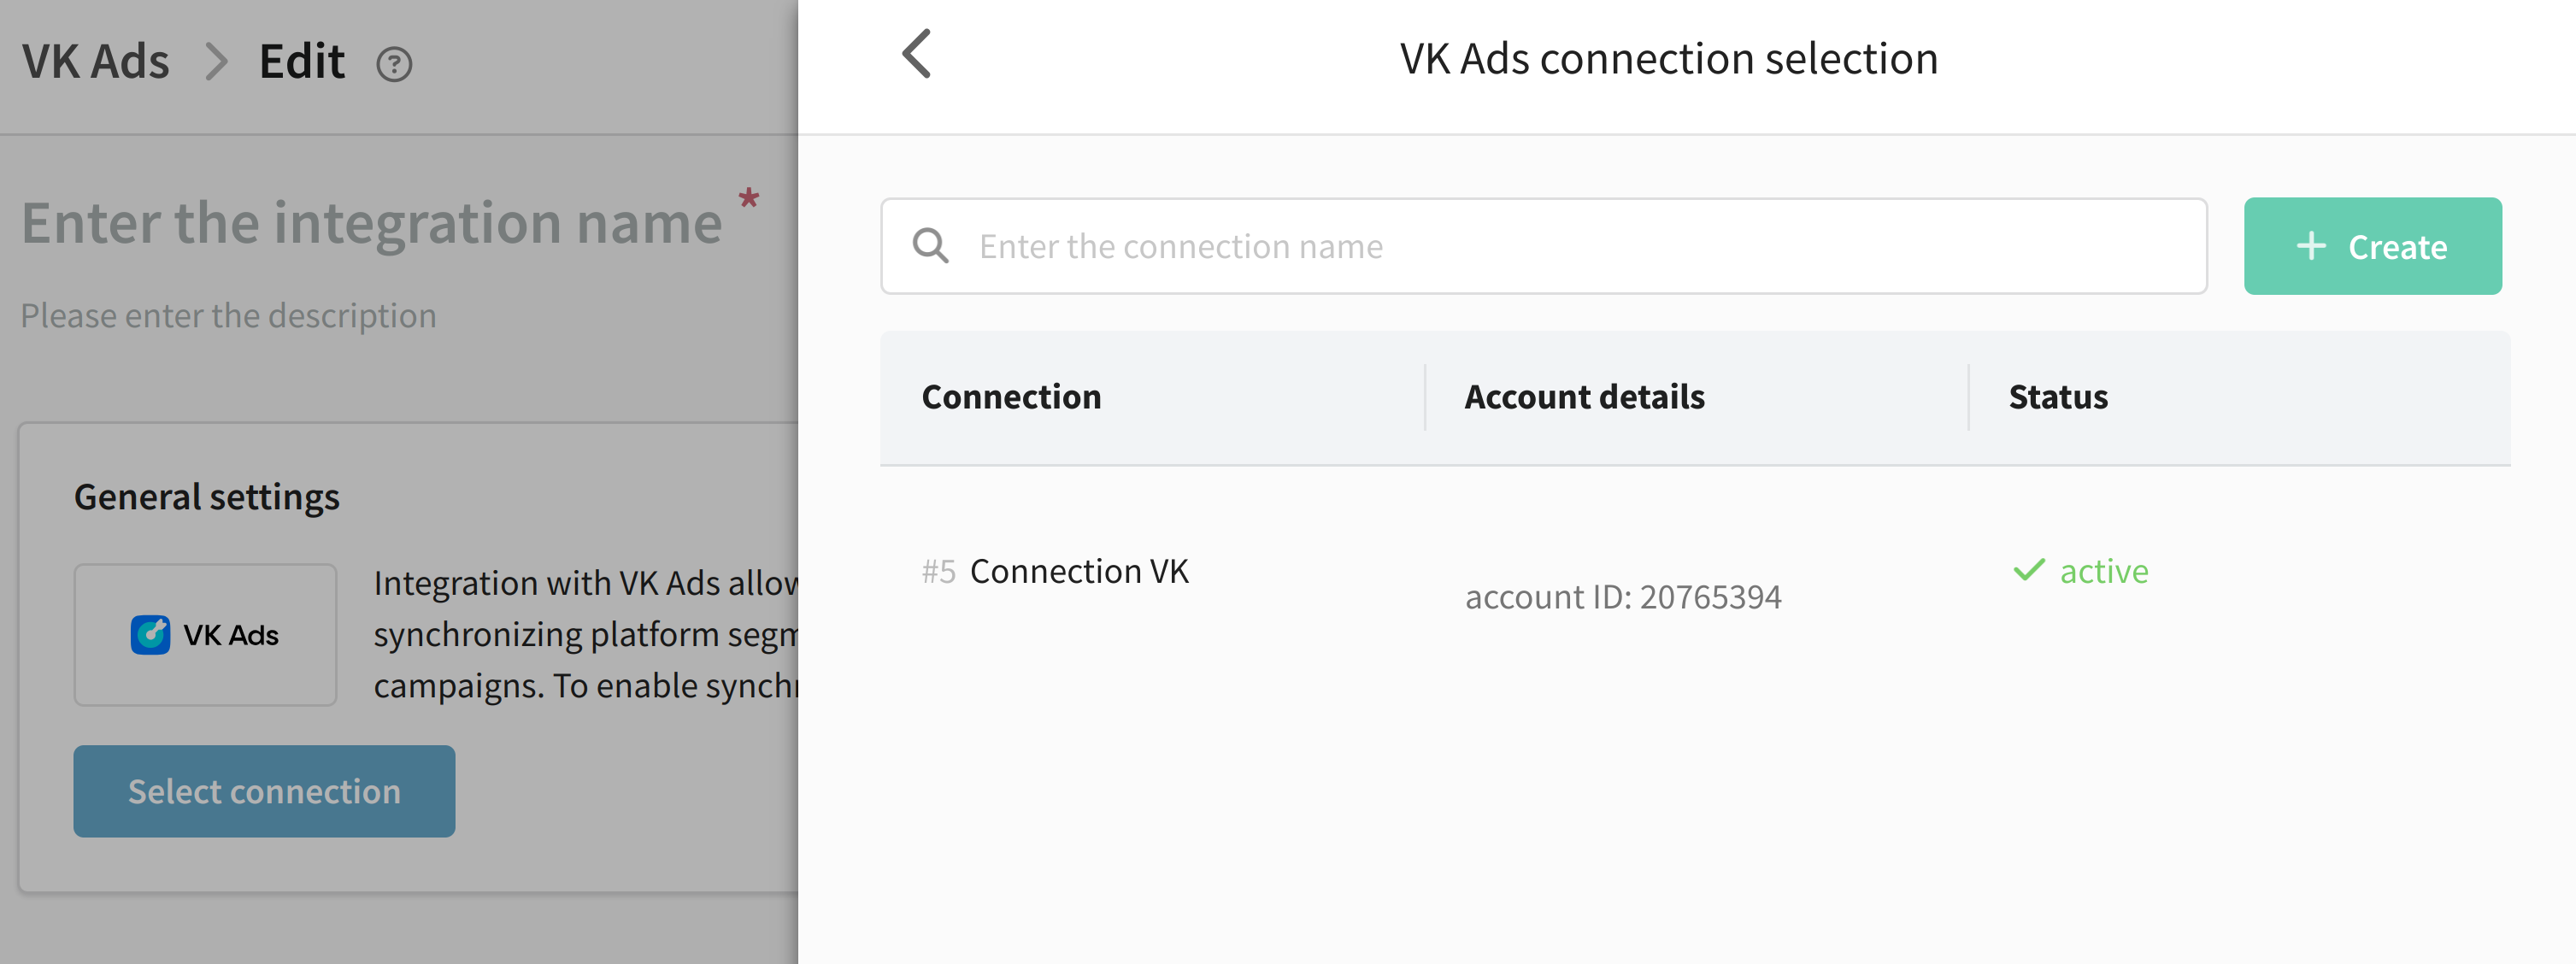Click the help question mark icon beside Edit
Viewport: 2576px width, 964px height.
coord(394,64)
